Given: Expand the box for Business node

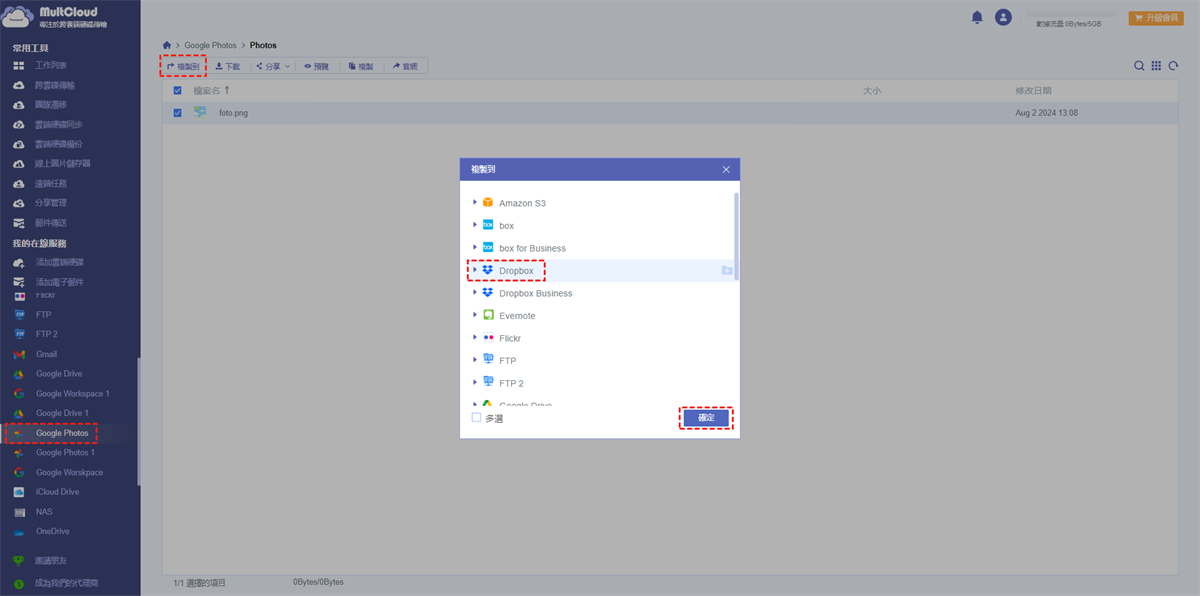Looking at the screenshot, I should point(475,248).
